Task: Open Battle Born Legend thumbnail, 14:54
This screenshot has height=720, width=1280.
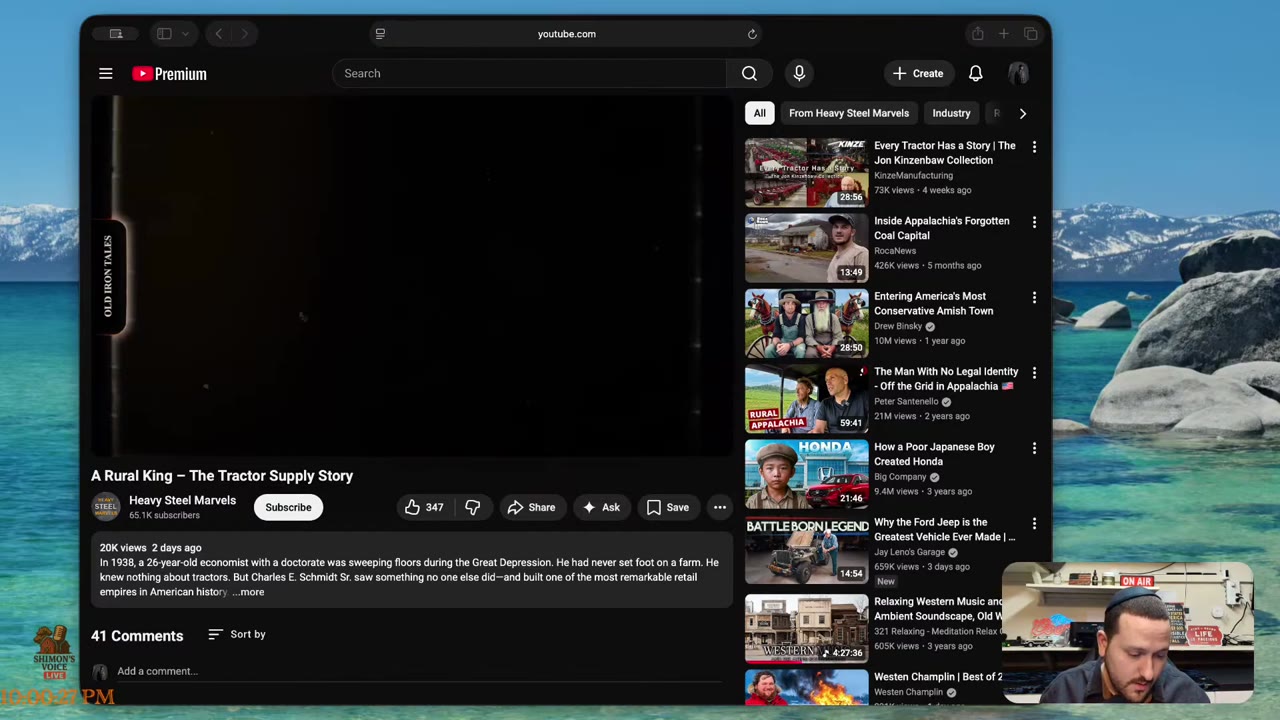Action: coord(807,549)
